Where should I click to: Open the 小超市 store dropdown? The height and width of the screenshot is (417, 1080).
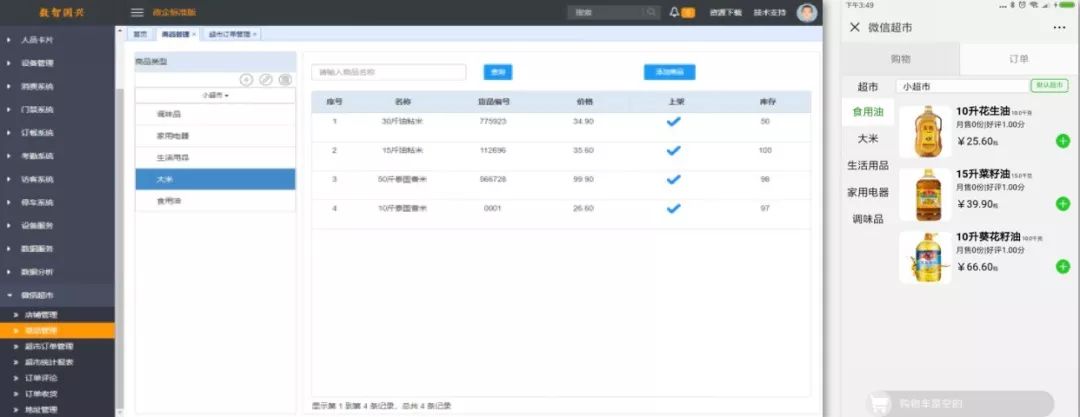coord(215,96)
